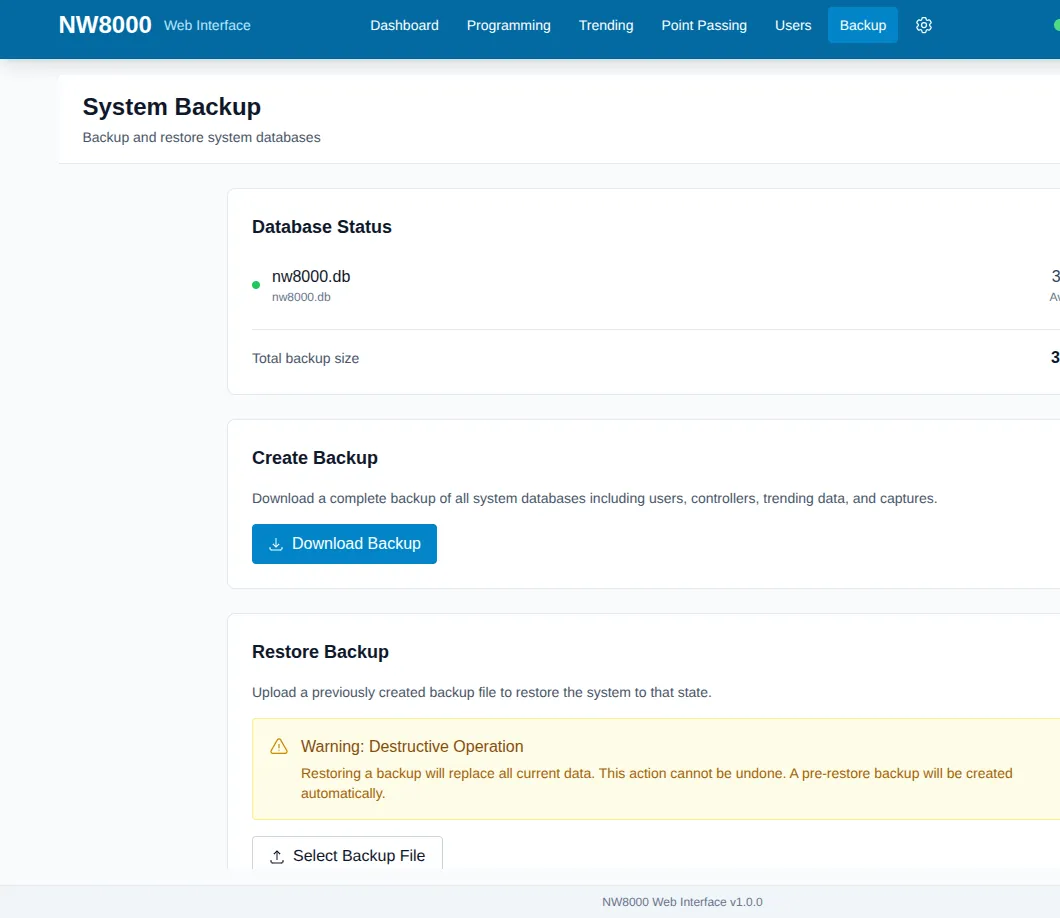The height and width of the screenshot is (918, 1060).
Task: Click the footer 'NW8000 Web Interface v1.0.0' text
Action: click(x=682, y=902)
